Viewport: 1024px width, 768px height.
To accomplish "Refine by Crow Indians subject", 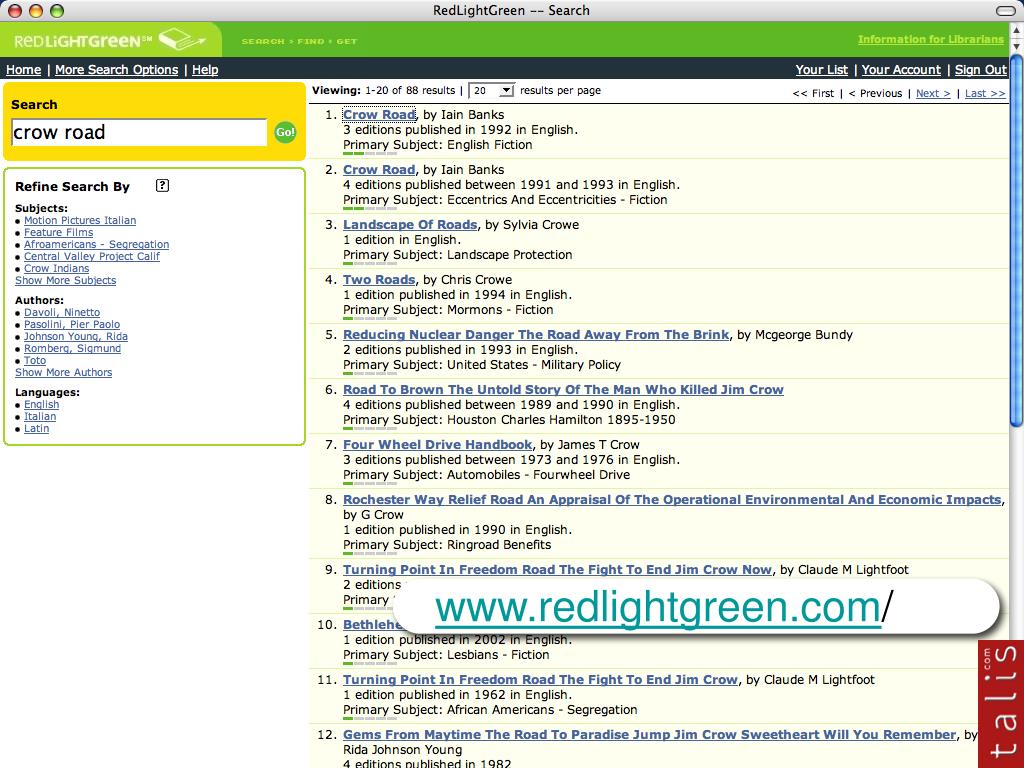I will [56, 268].
